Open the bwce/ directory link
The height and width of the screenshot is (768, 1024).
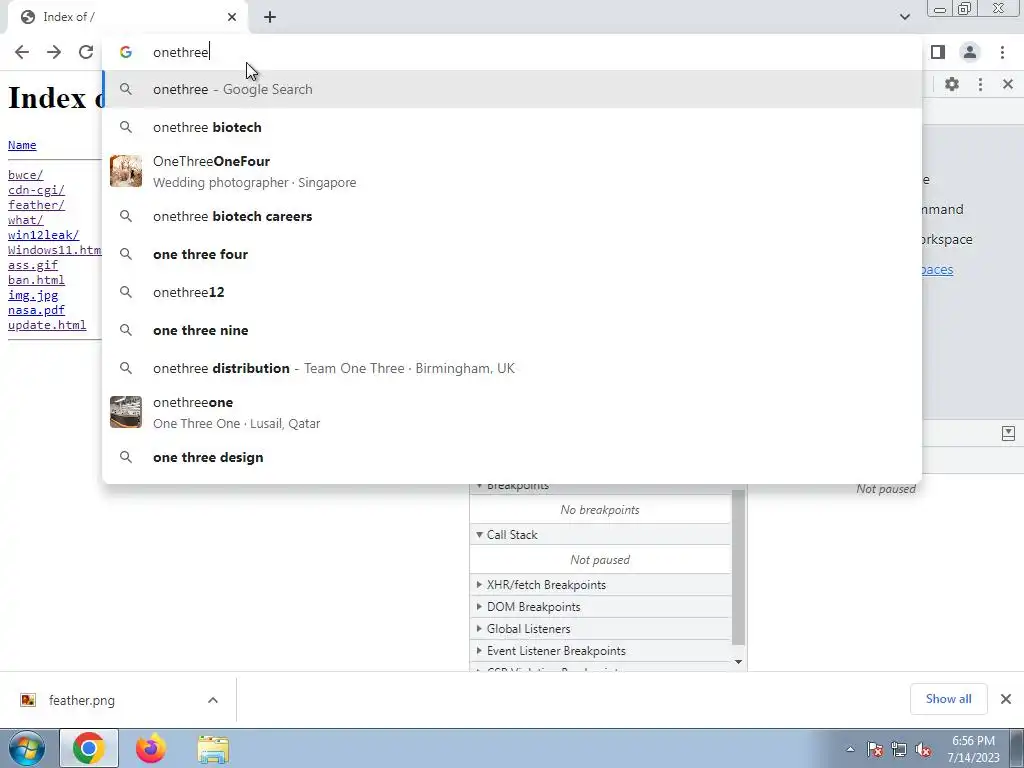tap(25, 175)
